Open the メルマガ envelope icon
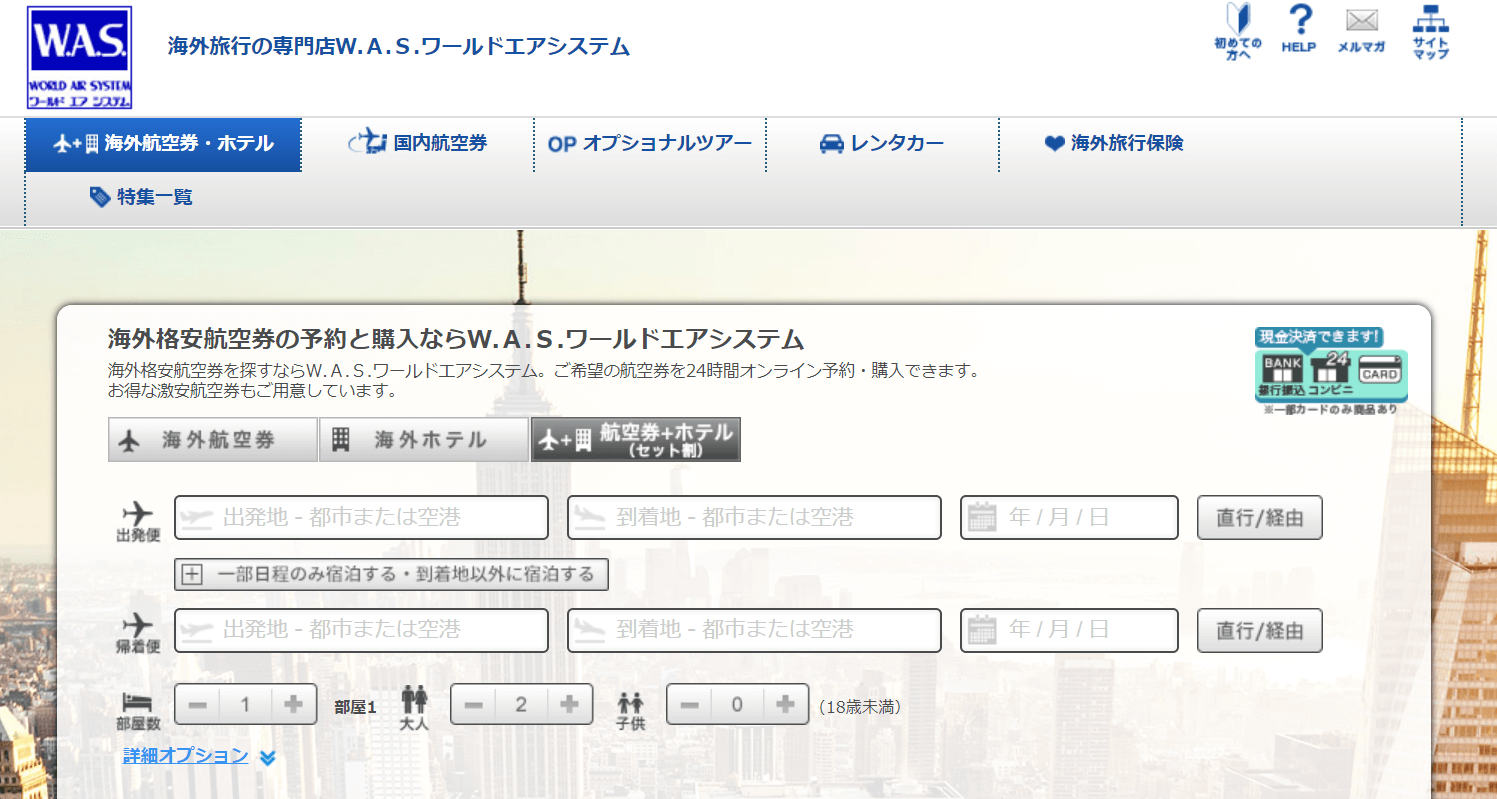 coord(1361,31)
